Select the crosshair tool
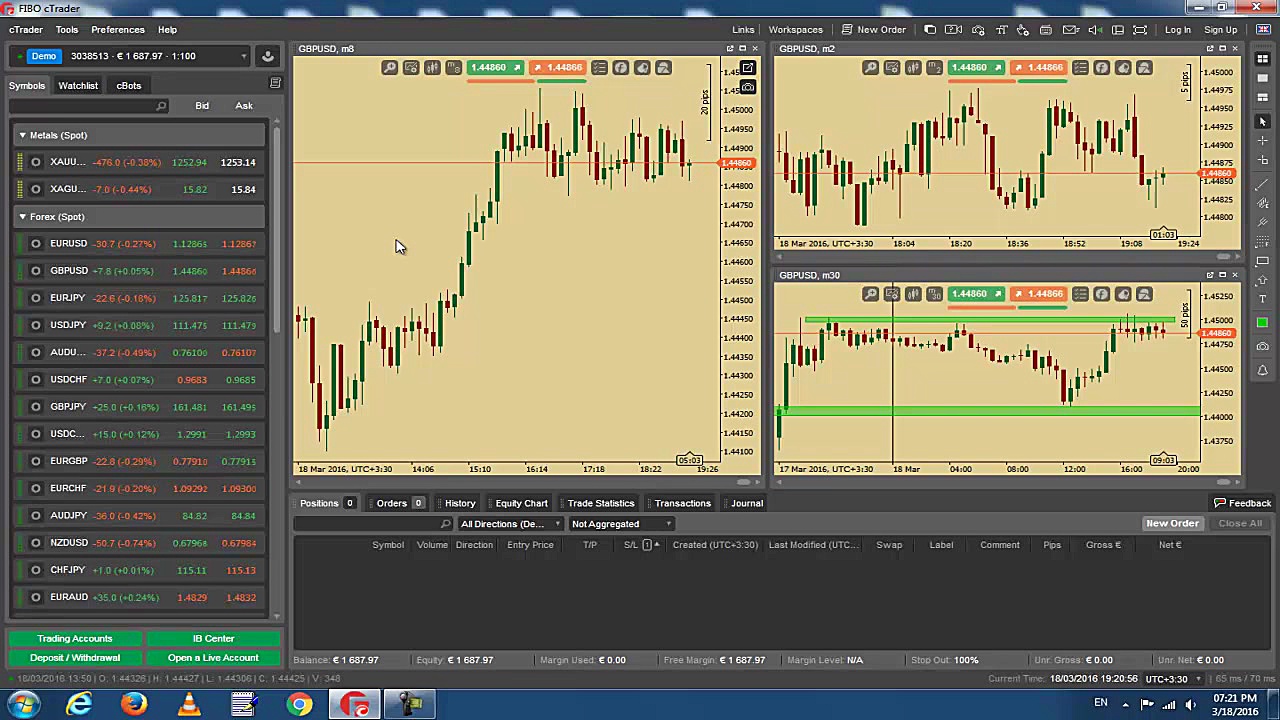Screen dimensions: 1280x720 click(1262, 141)
